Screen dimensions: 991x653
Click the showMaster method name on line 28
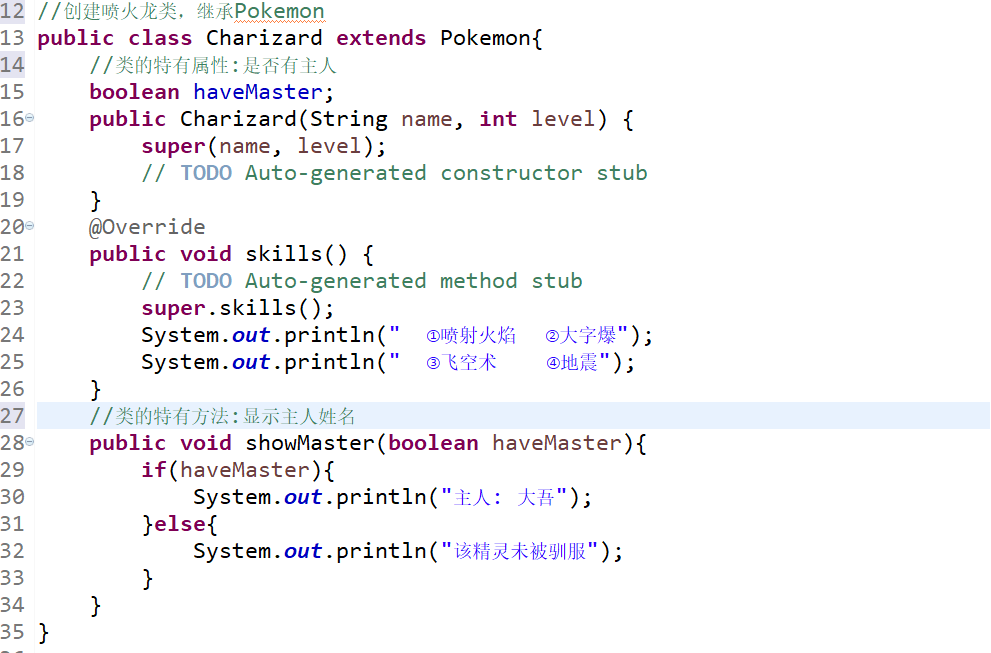310,443
